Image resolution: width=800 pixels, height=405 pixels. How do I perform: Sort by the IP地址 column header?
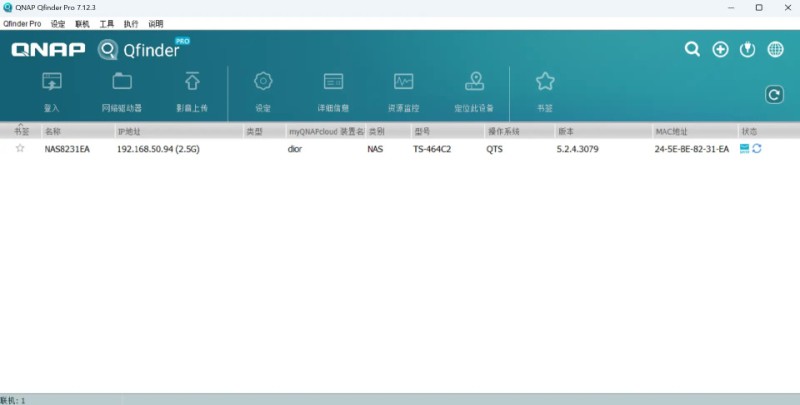tap(130, 131)
